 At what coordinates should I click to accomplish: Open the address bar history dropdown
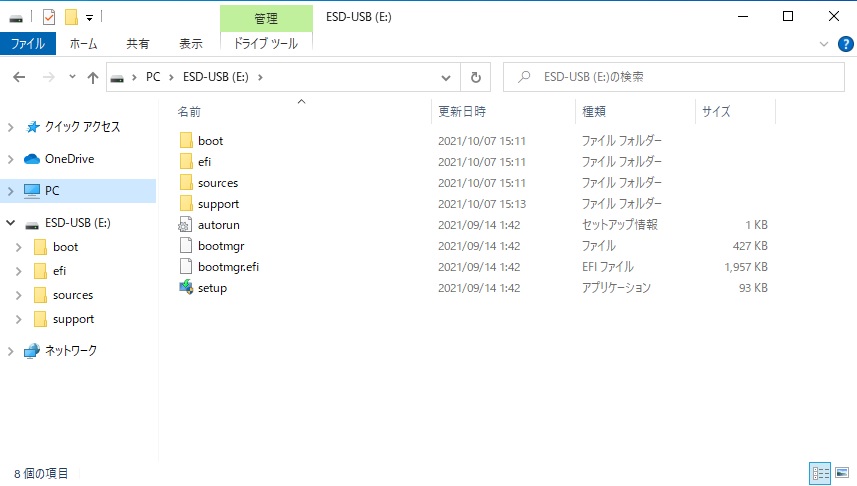pos(446,78)
